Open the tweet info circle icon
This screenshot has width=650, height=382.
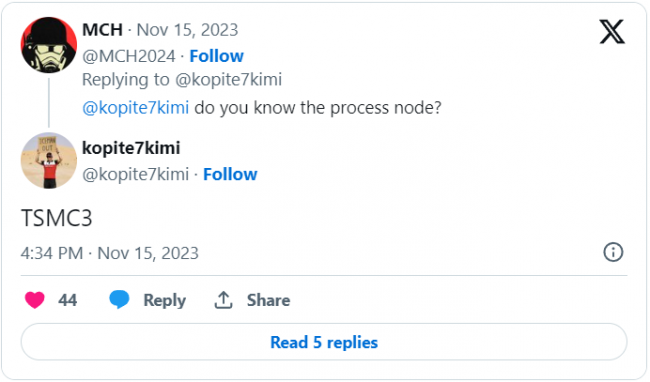point(613,252)
